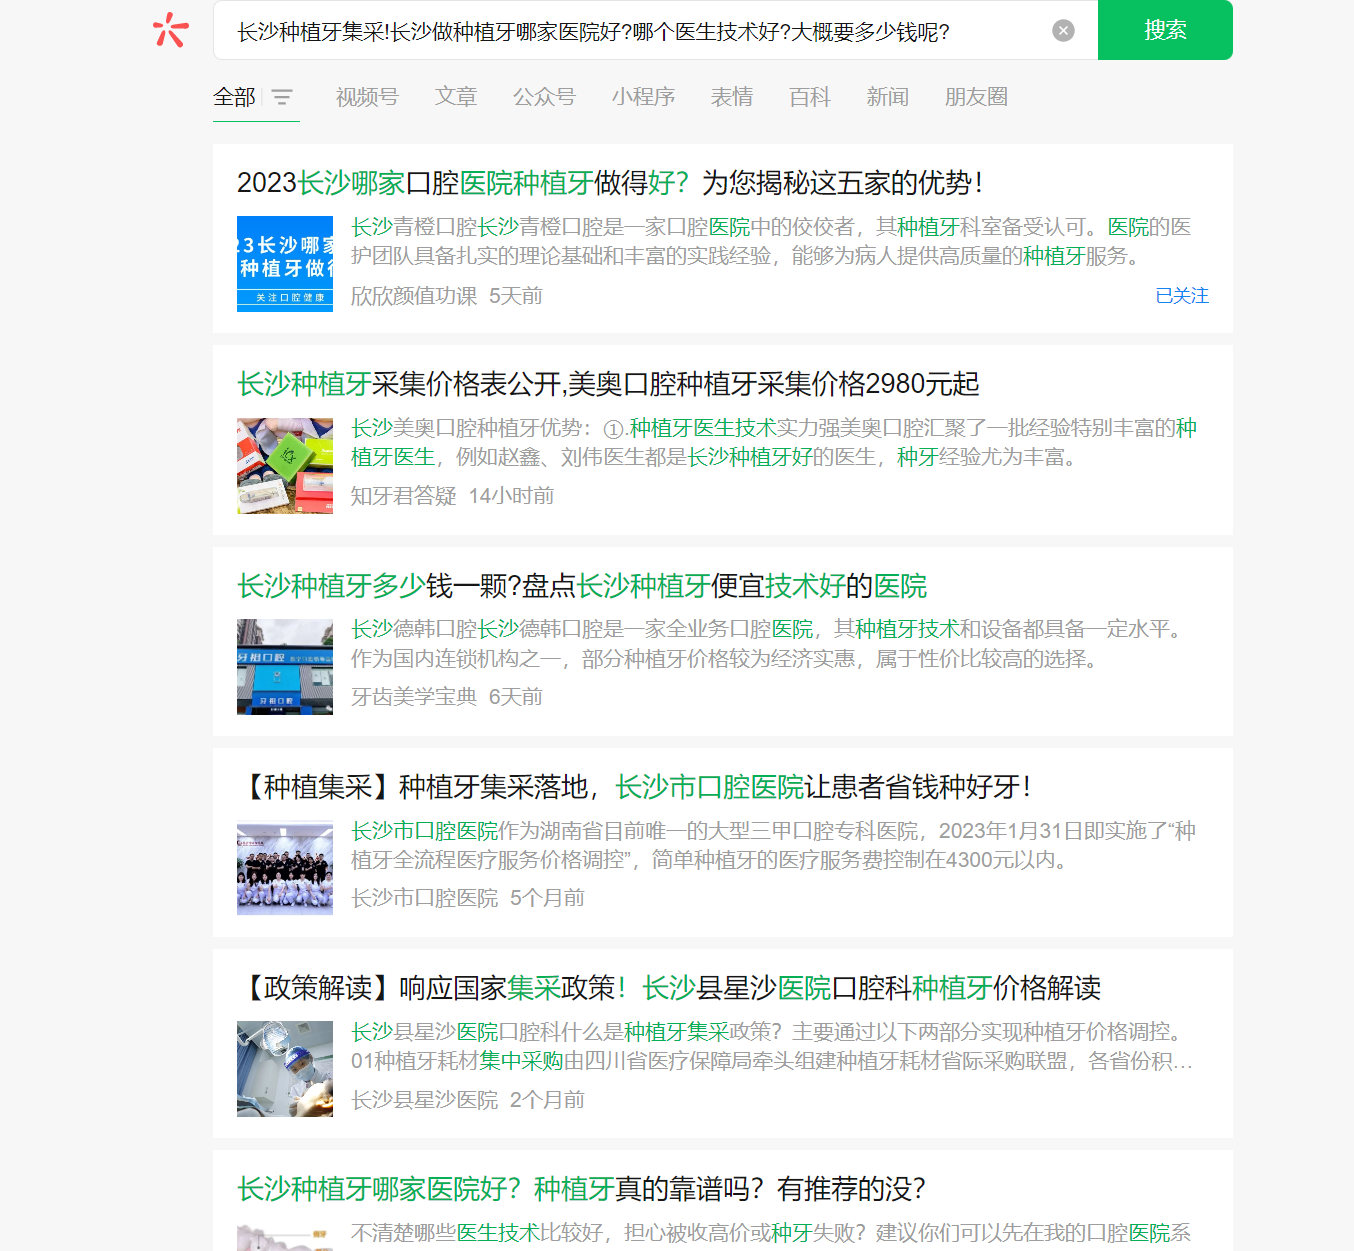Switch to the 小程序 tab
Viewport: 1354px width, 1251px height.
pyautogui.click(x=643, y=97)
